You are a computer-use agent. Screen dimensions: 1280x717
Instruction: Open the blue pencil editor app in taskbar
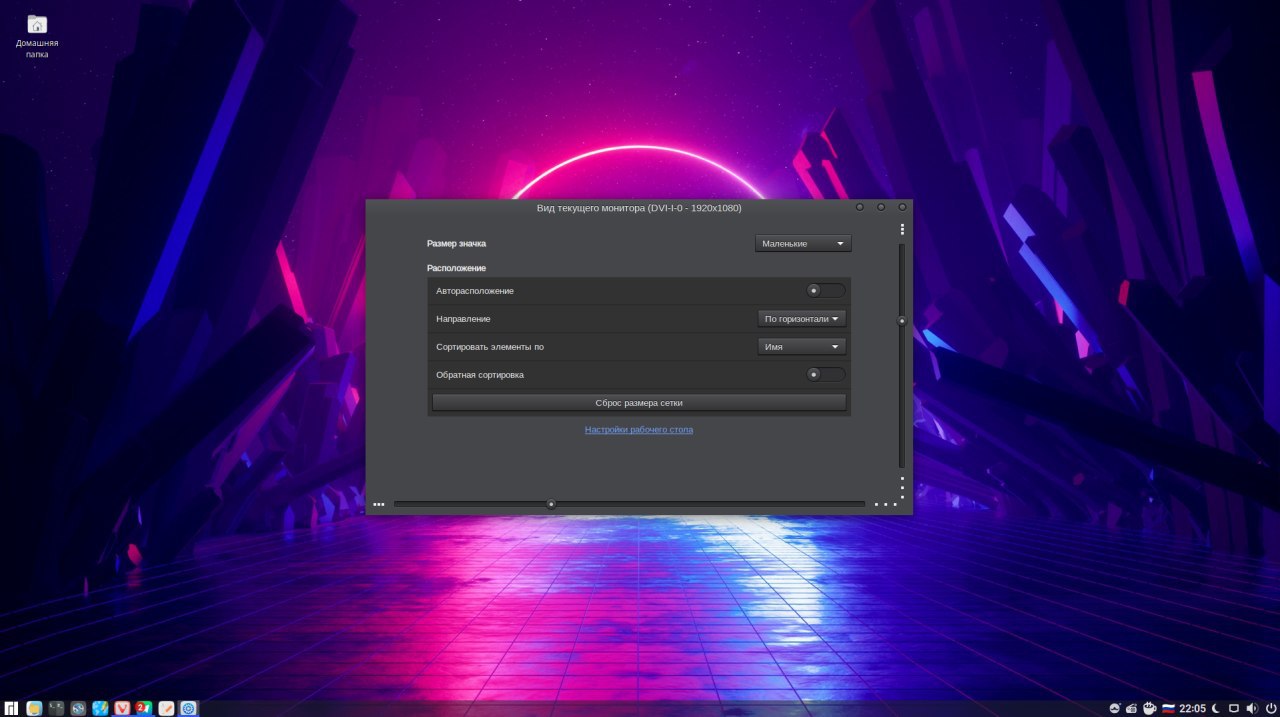[100, 708]
